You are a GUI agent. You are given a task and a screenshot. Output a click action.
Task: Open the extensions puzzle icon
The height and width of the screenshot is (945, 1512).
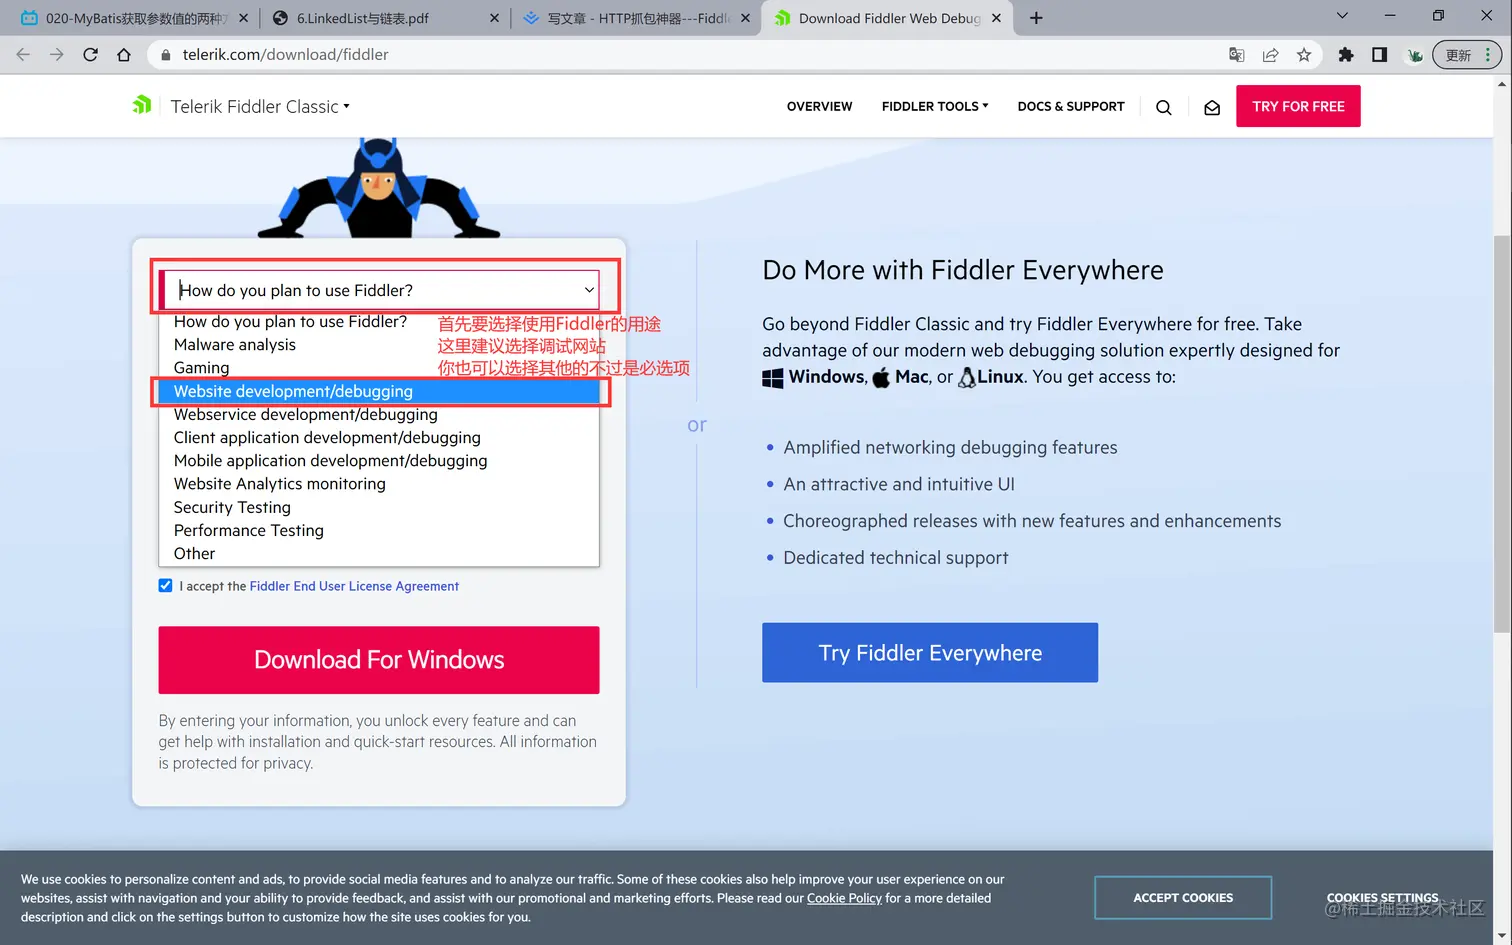(x=1346, y=55)
